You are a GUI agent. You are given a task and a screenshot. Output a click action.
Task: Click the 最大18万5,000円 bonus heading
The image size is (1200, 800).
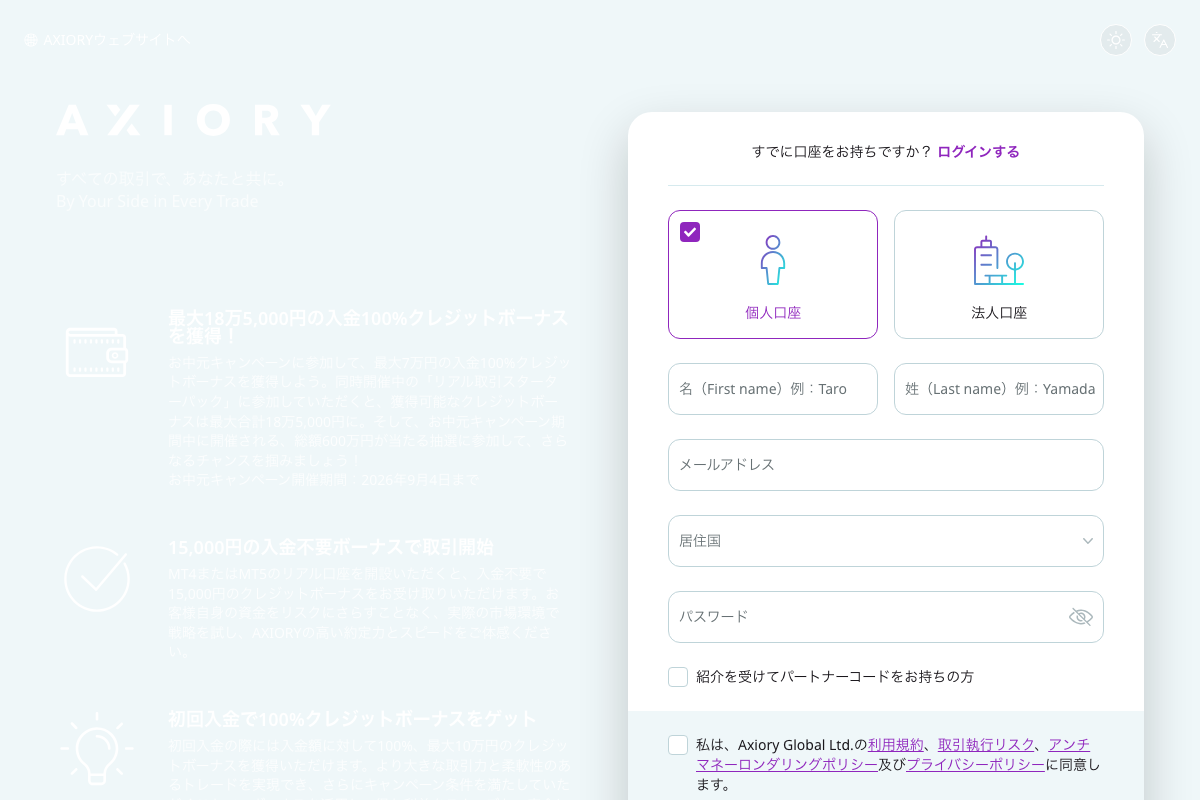click(368, 327)
